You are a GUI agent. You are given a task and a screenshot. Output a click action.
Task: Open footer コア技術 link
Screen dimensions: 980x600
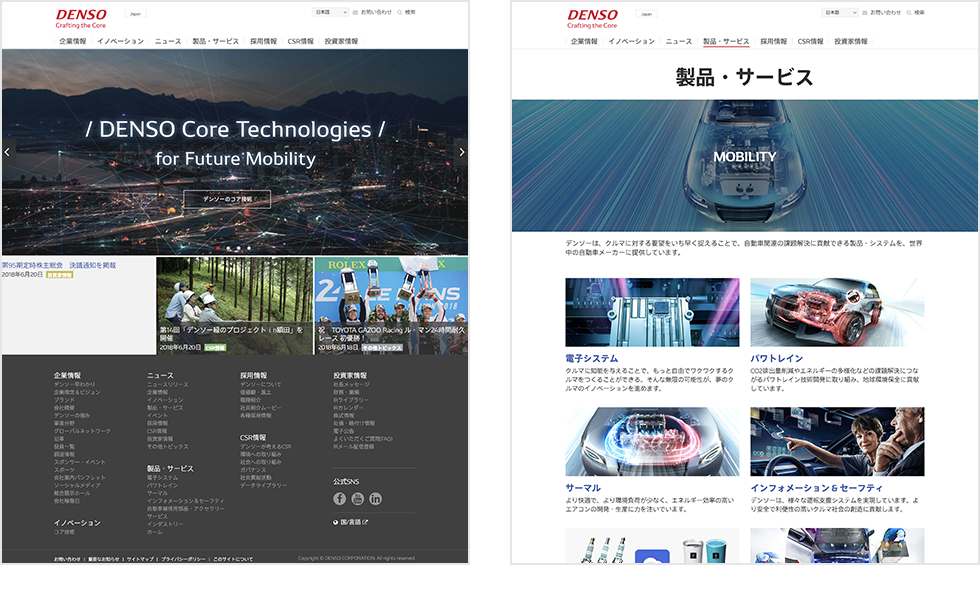[x=64, y=532]
